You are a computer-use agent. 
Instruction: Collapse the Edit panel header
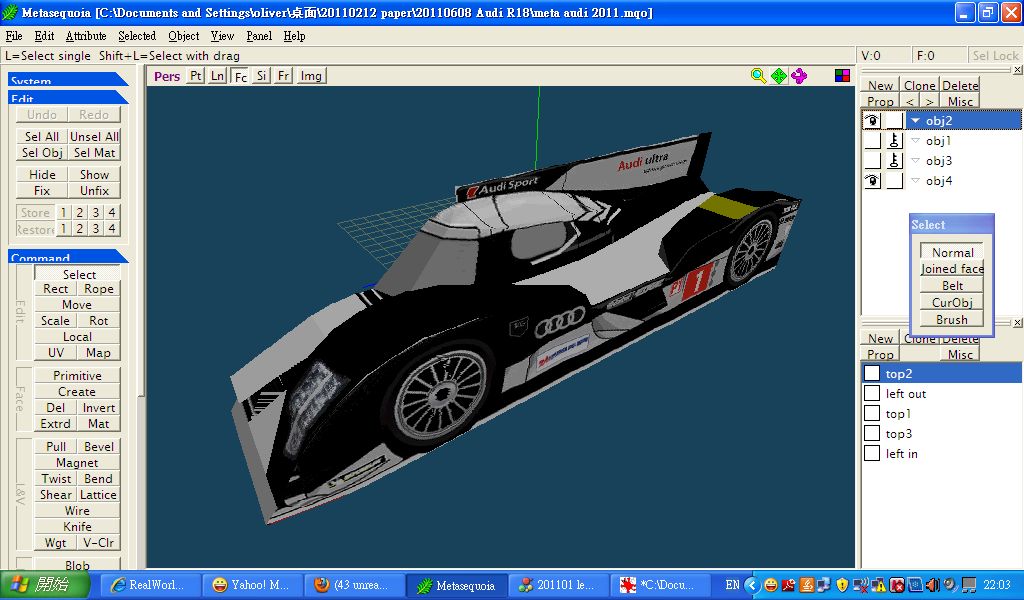[x=68, y=98]
